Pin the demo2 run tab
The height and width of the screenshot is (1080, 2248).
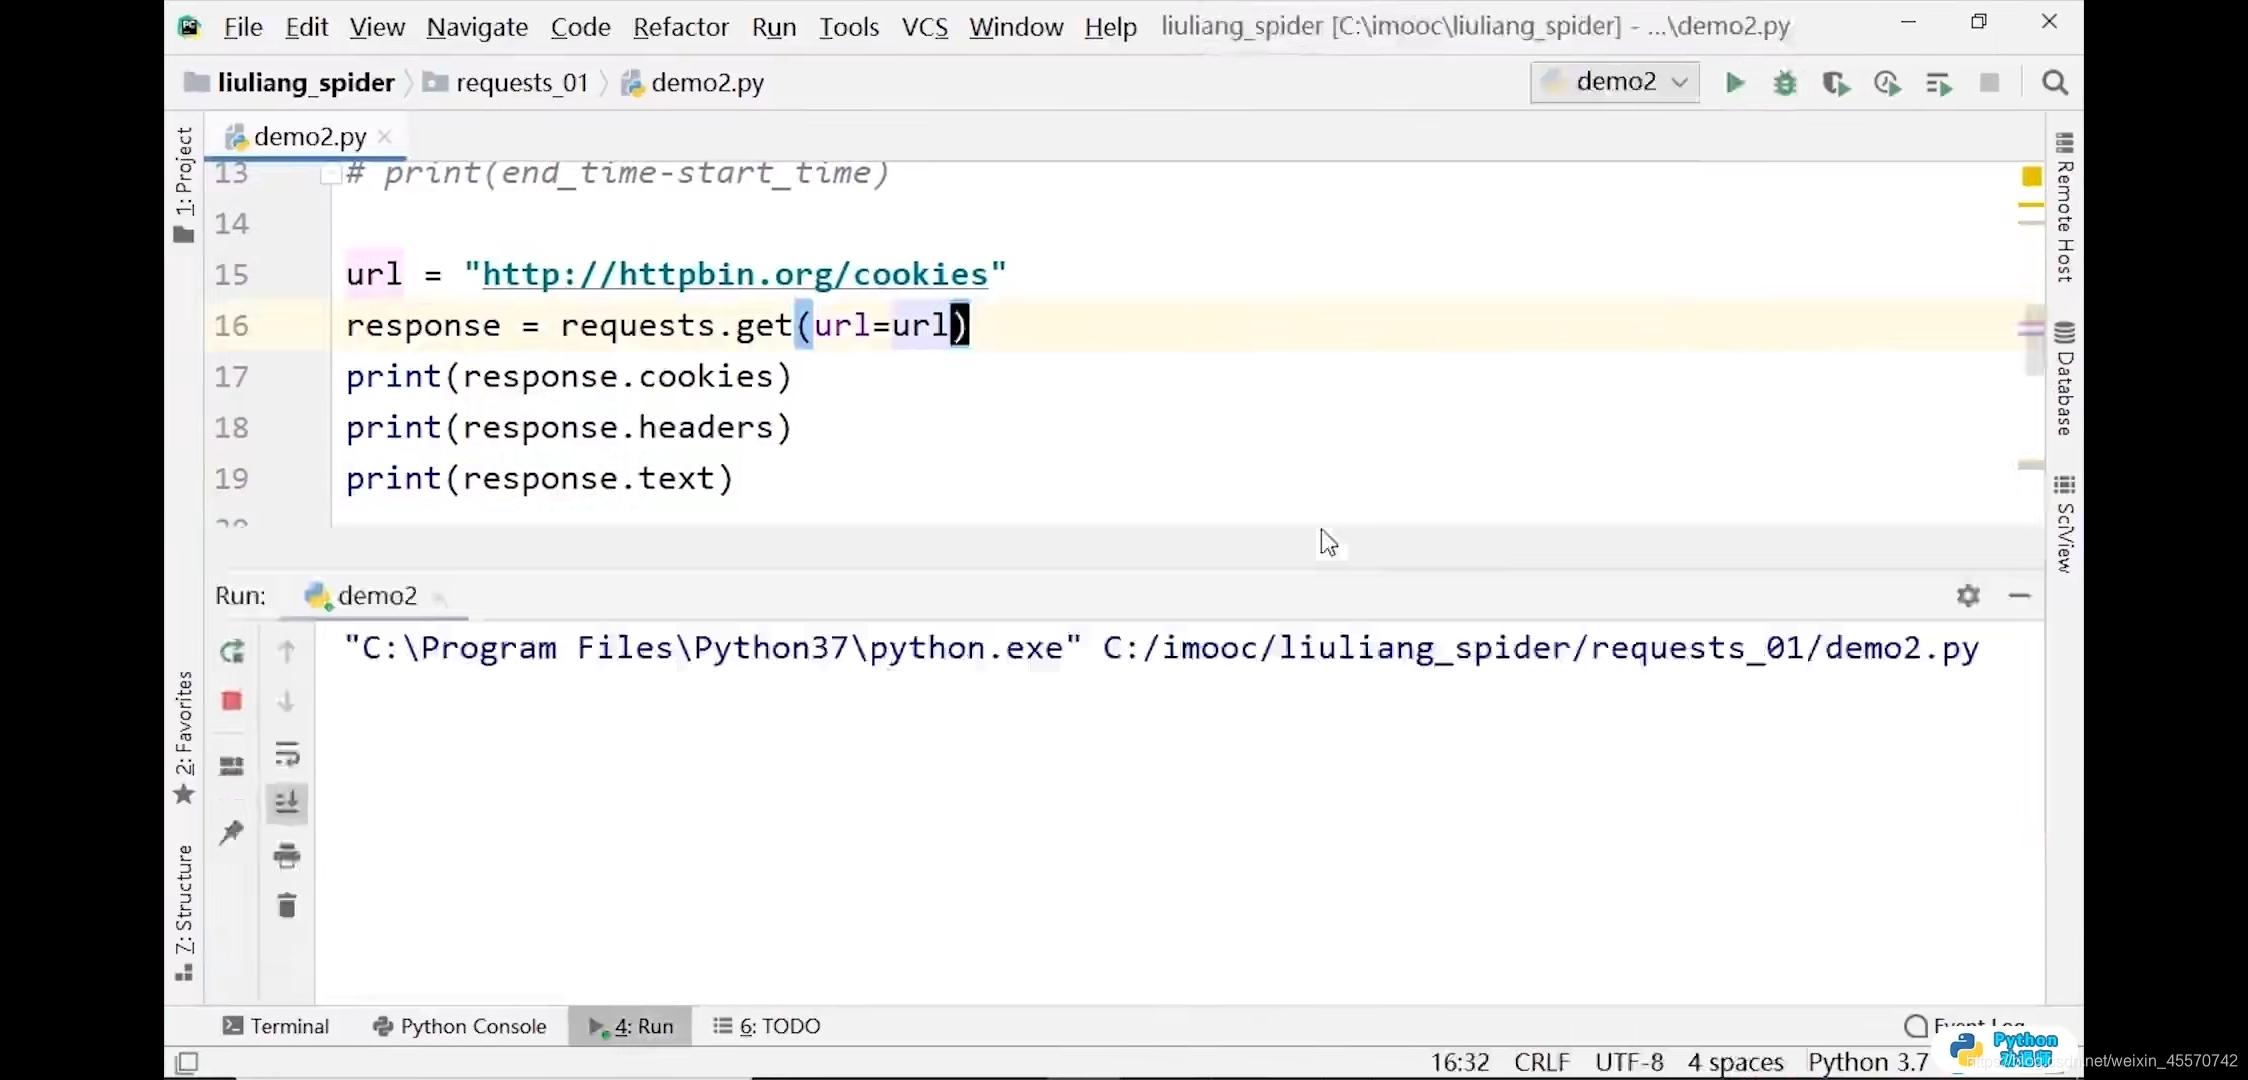tap(232, 832)
